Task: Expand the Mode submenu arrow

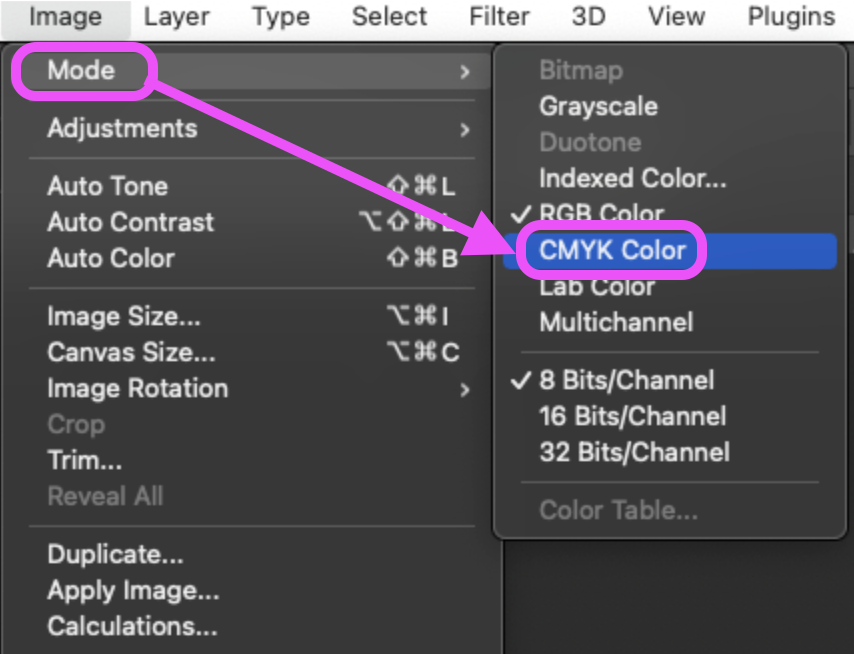Action: point(465,71)
